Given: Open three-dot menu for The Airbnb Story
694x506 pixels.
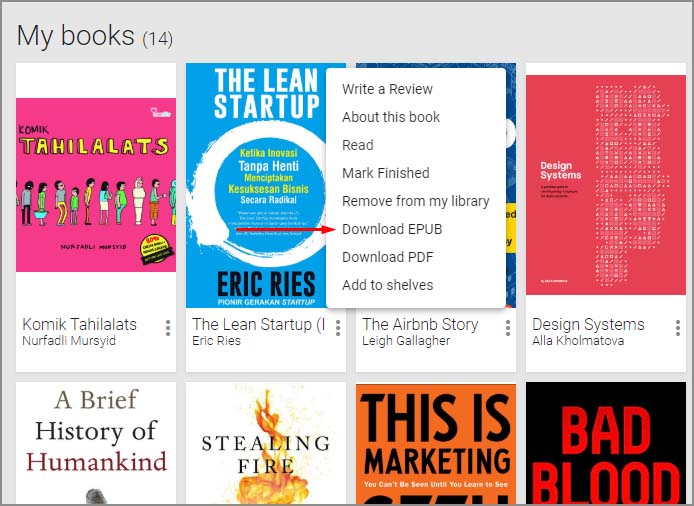Looking at the screenshot, I should coord(508,328).
